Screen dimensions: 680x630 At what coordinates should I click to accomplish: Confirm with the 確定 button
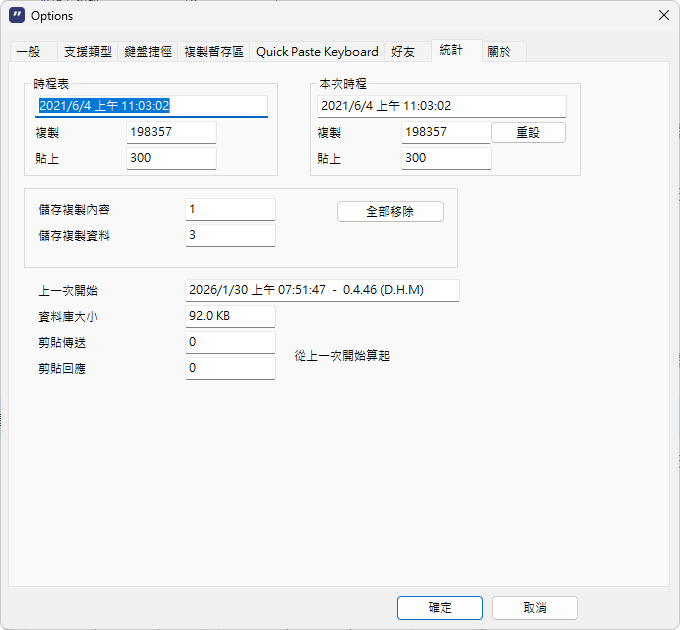point(440,608)
